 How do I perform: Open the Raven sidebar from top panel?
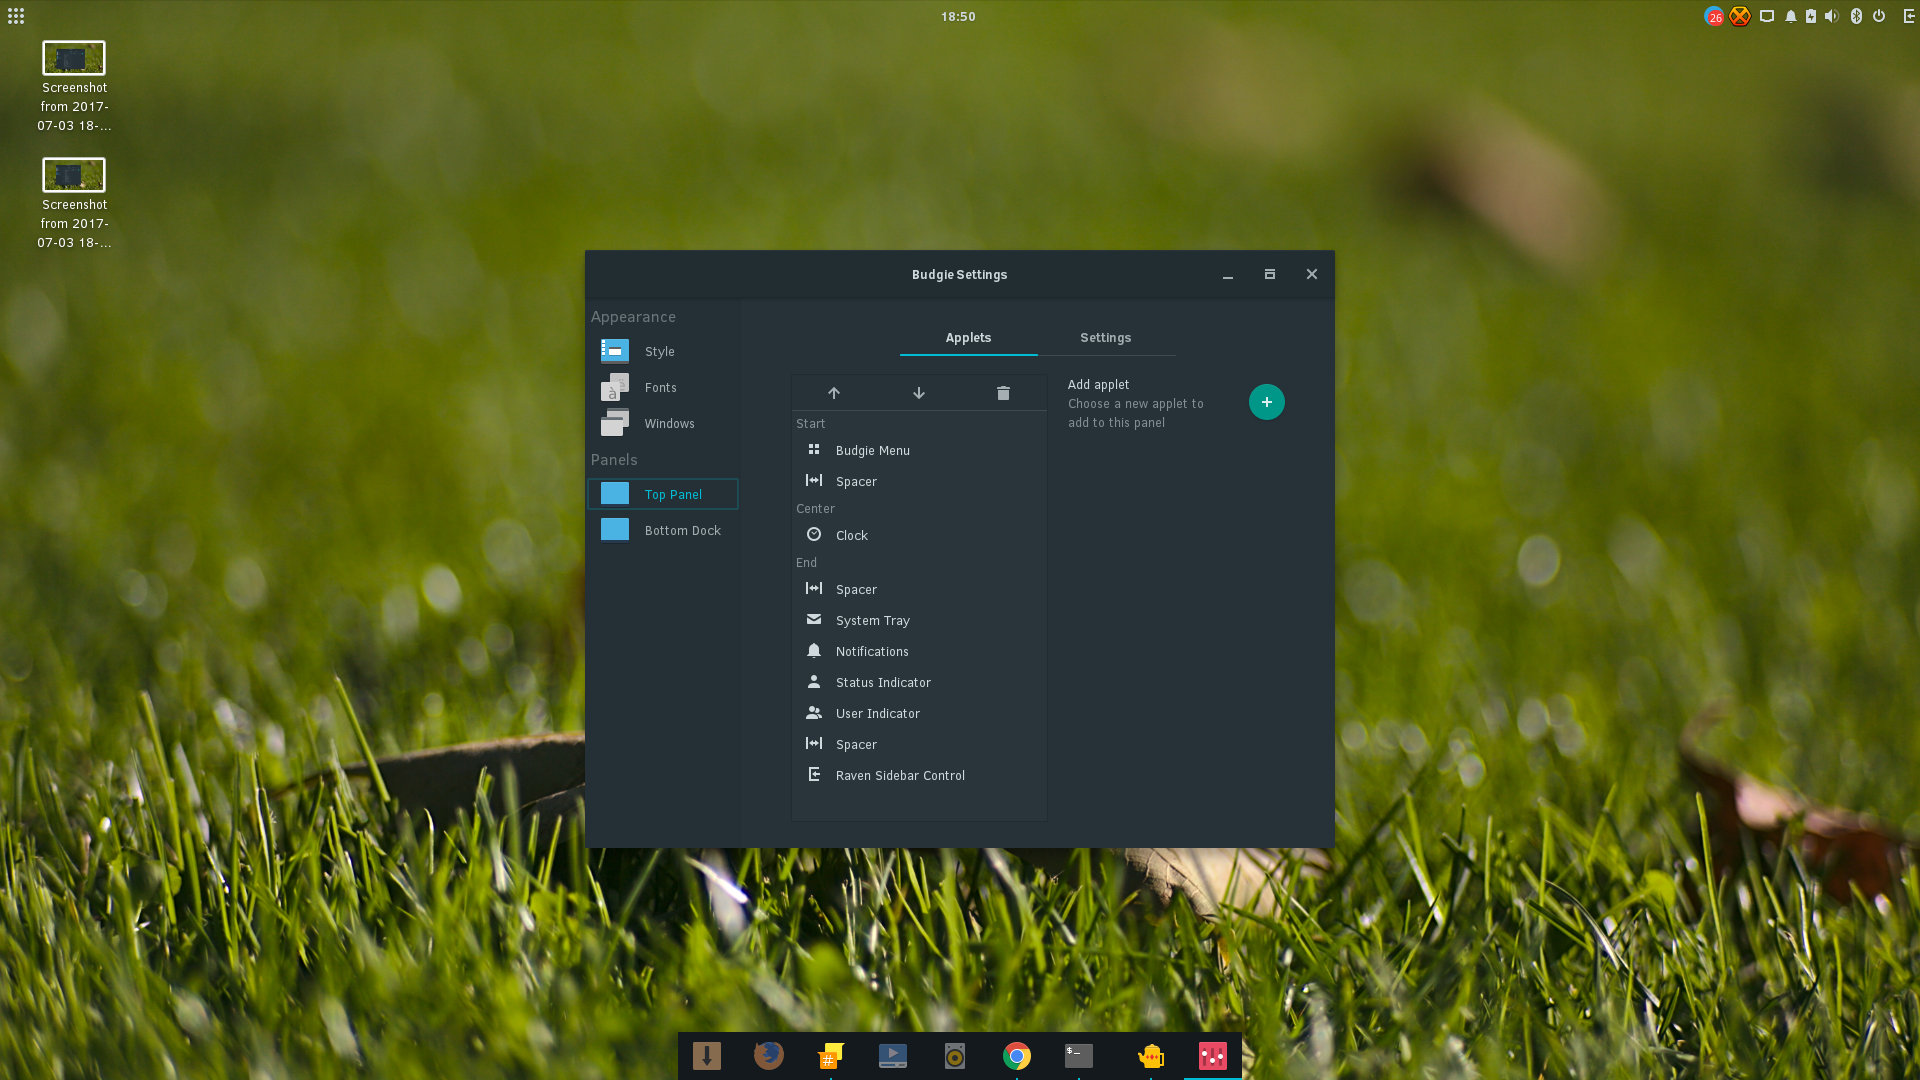(x=1909, y=16)
